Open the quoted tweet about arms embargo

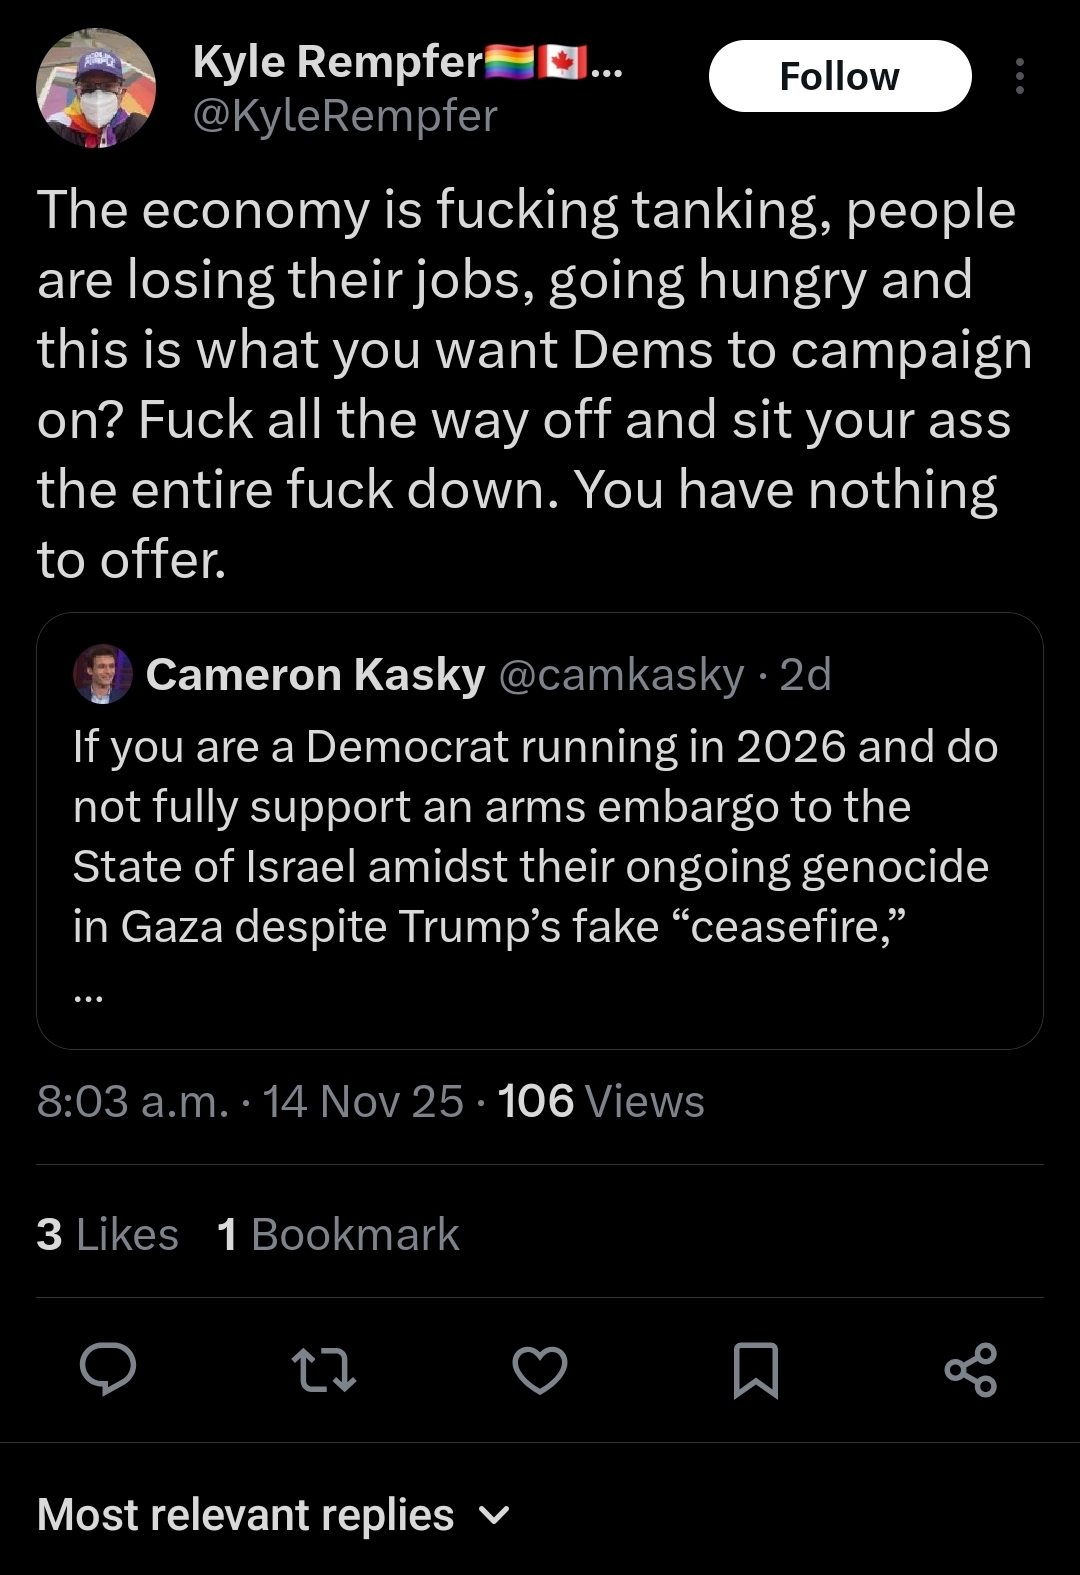click(x=540, y=831)
